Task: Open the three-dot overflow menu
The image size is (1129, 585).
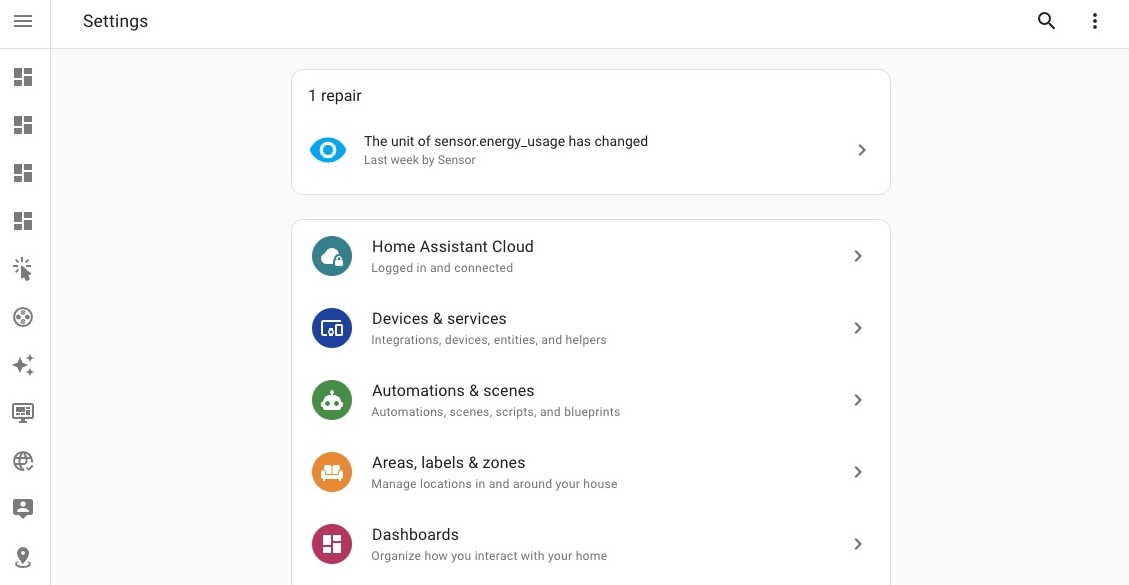Action: click(1095, 21)
